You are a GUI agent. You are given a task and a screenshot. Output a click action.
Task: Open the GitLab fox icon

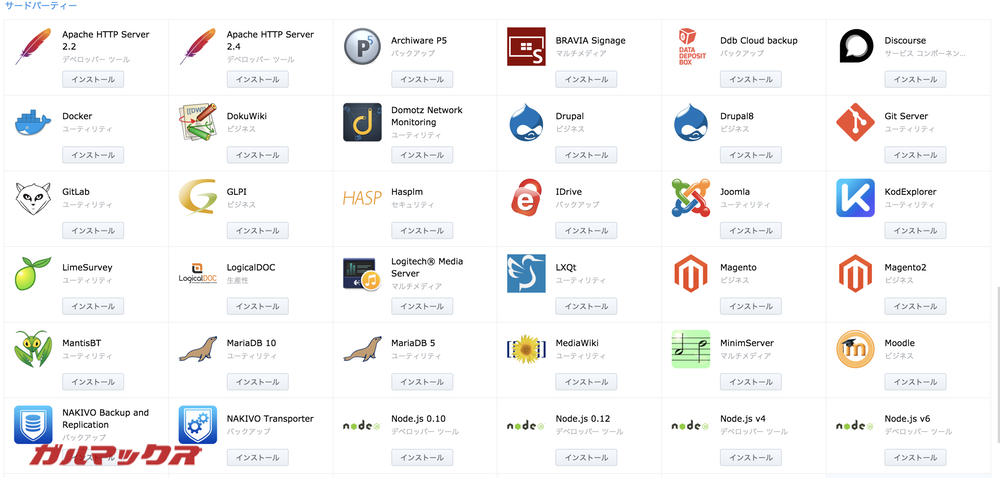(33, 198)
